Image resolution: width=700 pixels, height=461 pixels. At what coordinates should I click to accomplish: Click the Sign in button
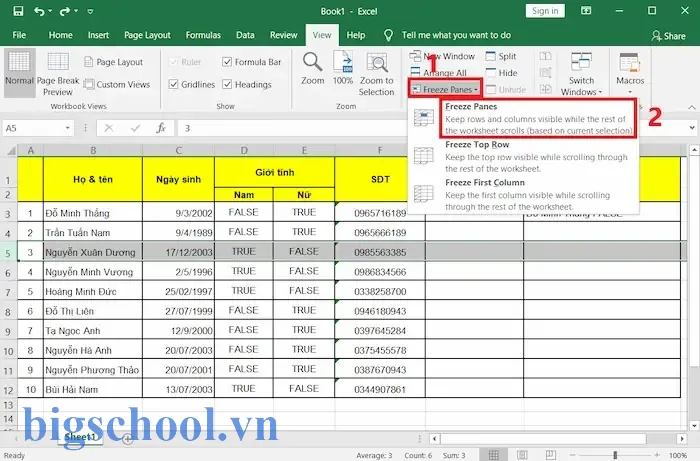(x=545, y=11)
